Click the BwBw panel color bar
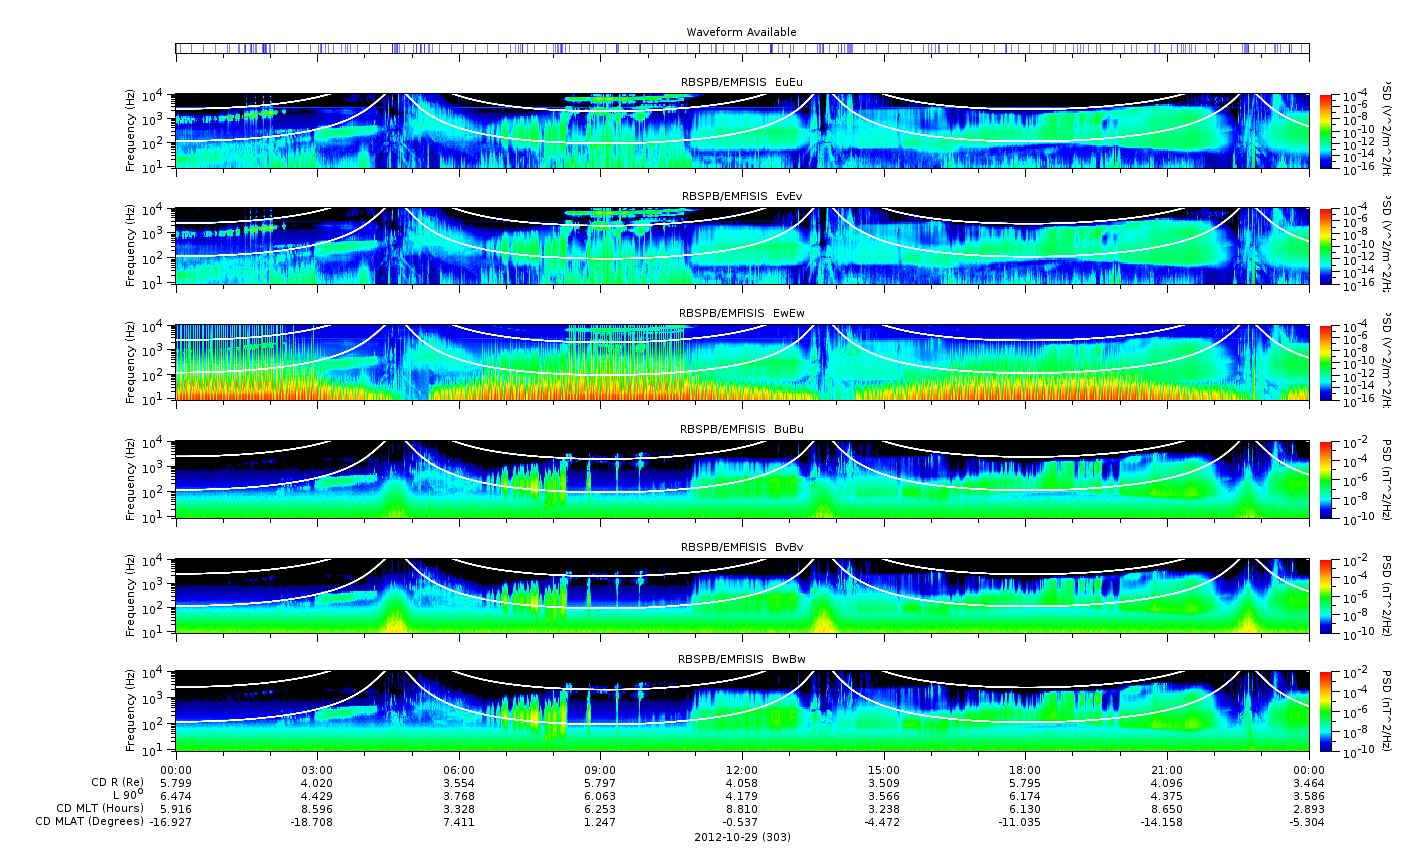This screenshot has width=1408, height=859. 1326,711
